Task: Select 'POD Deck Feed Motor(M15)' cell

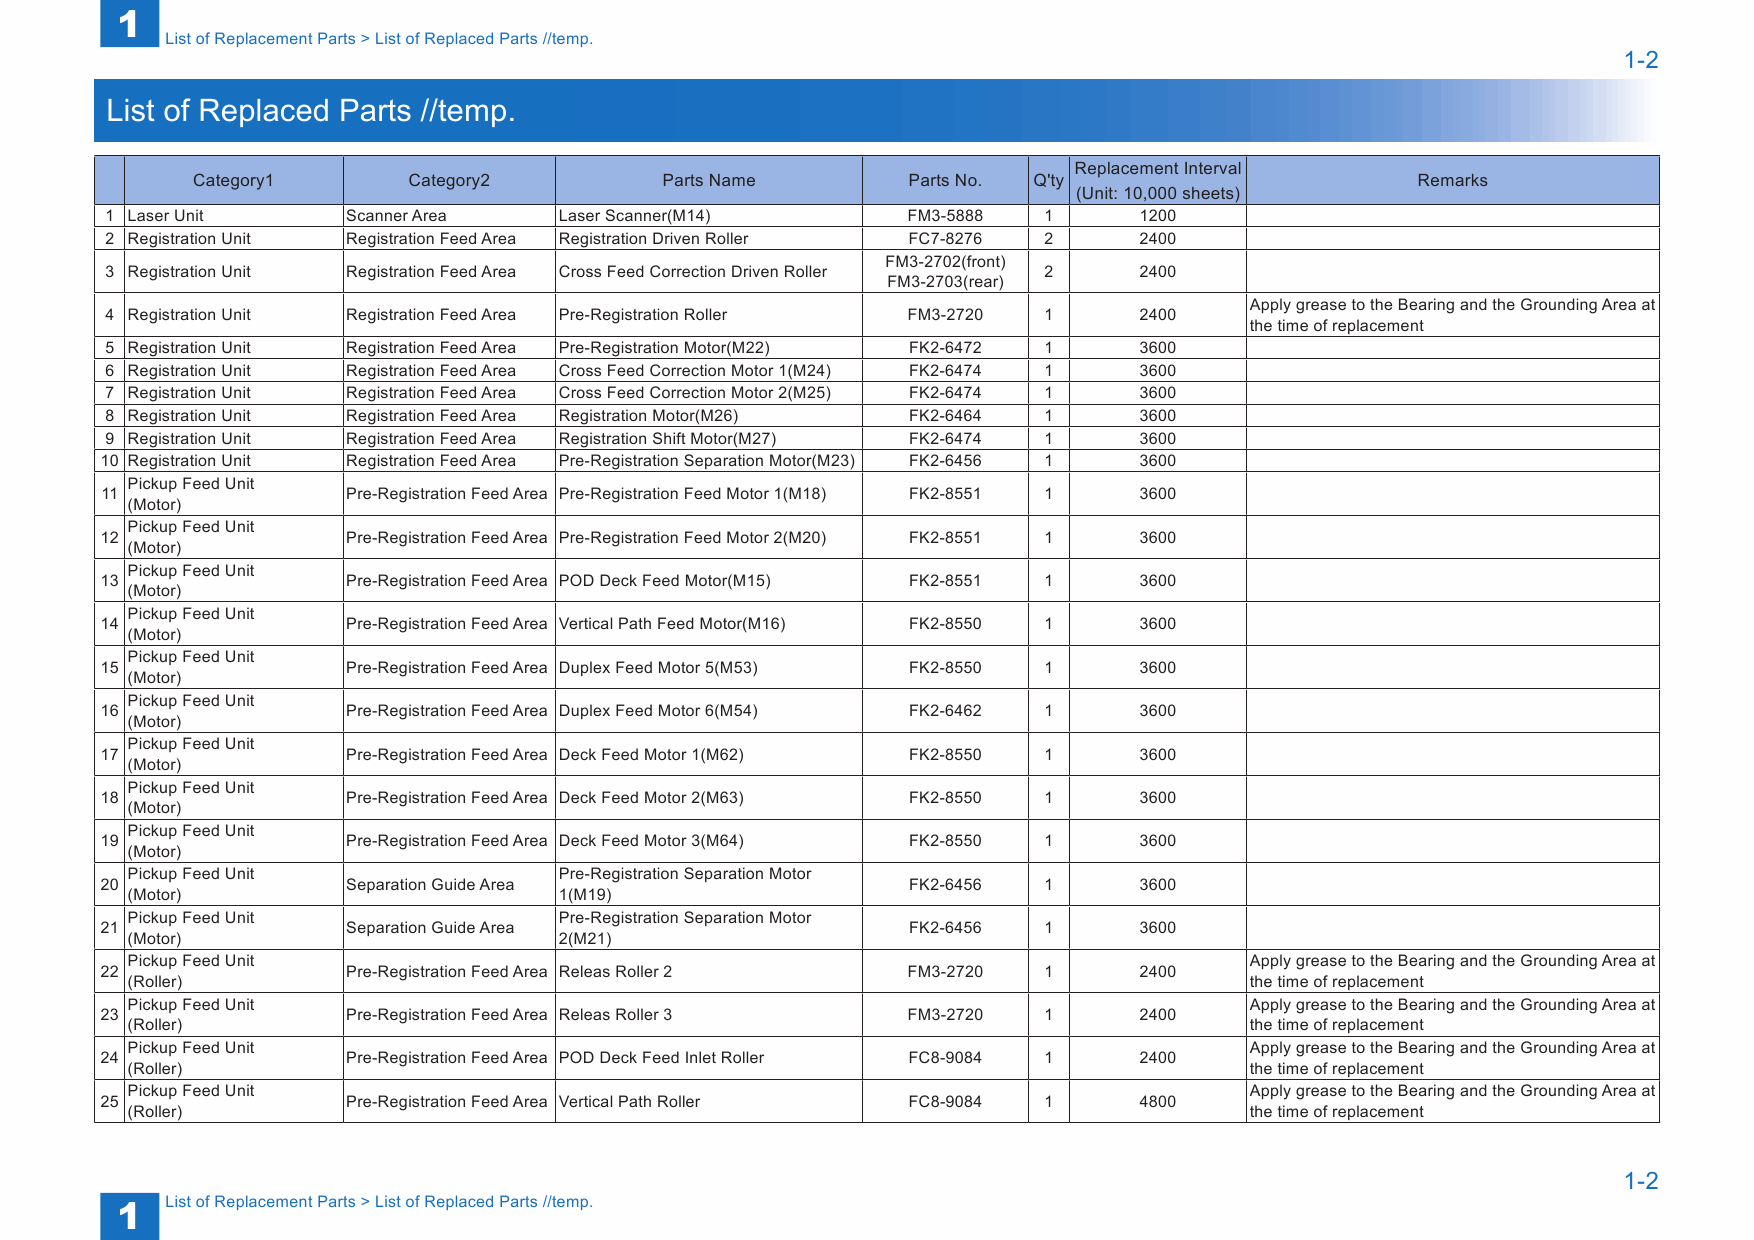Action: point(709,581)
